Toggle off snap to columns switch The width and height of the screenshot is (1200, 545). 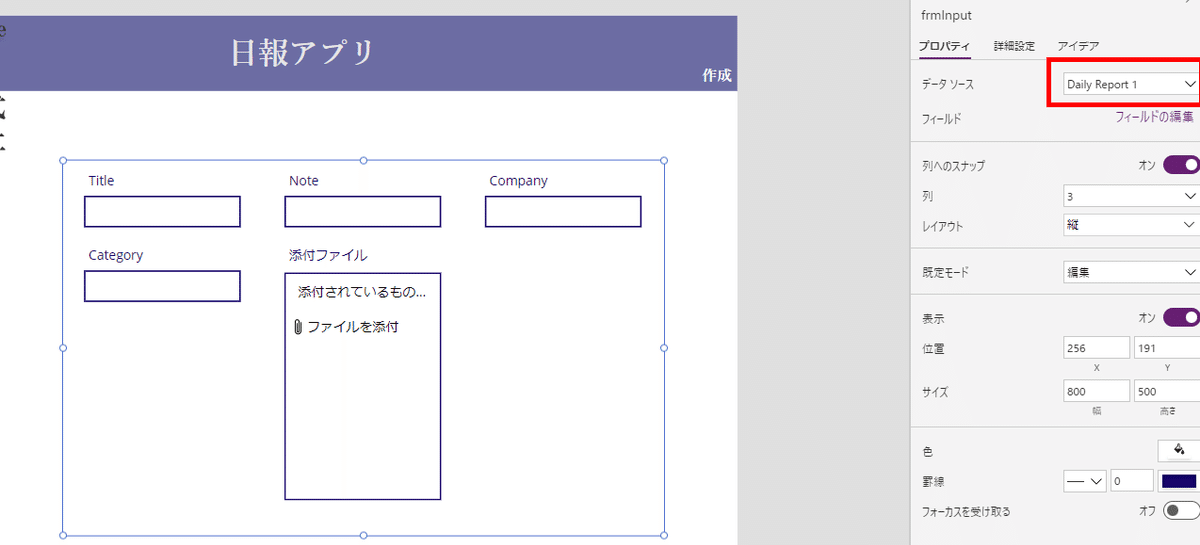click(x=1181, y=165)
